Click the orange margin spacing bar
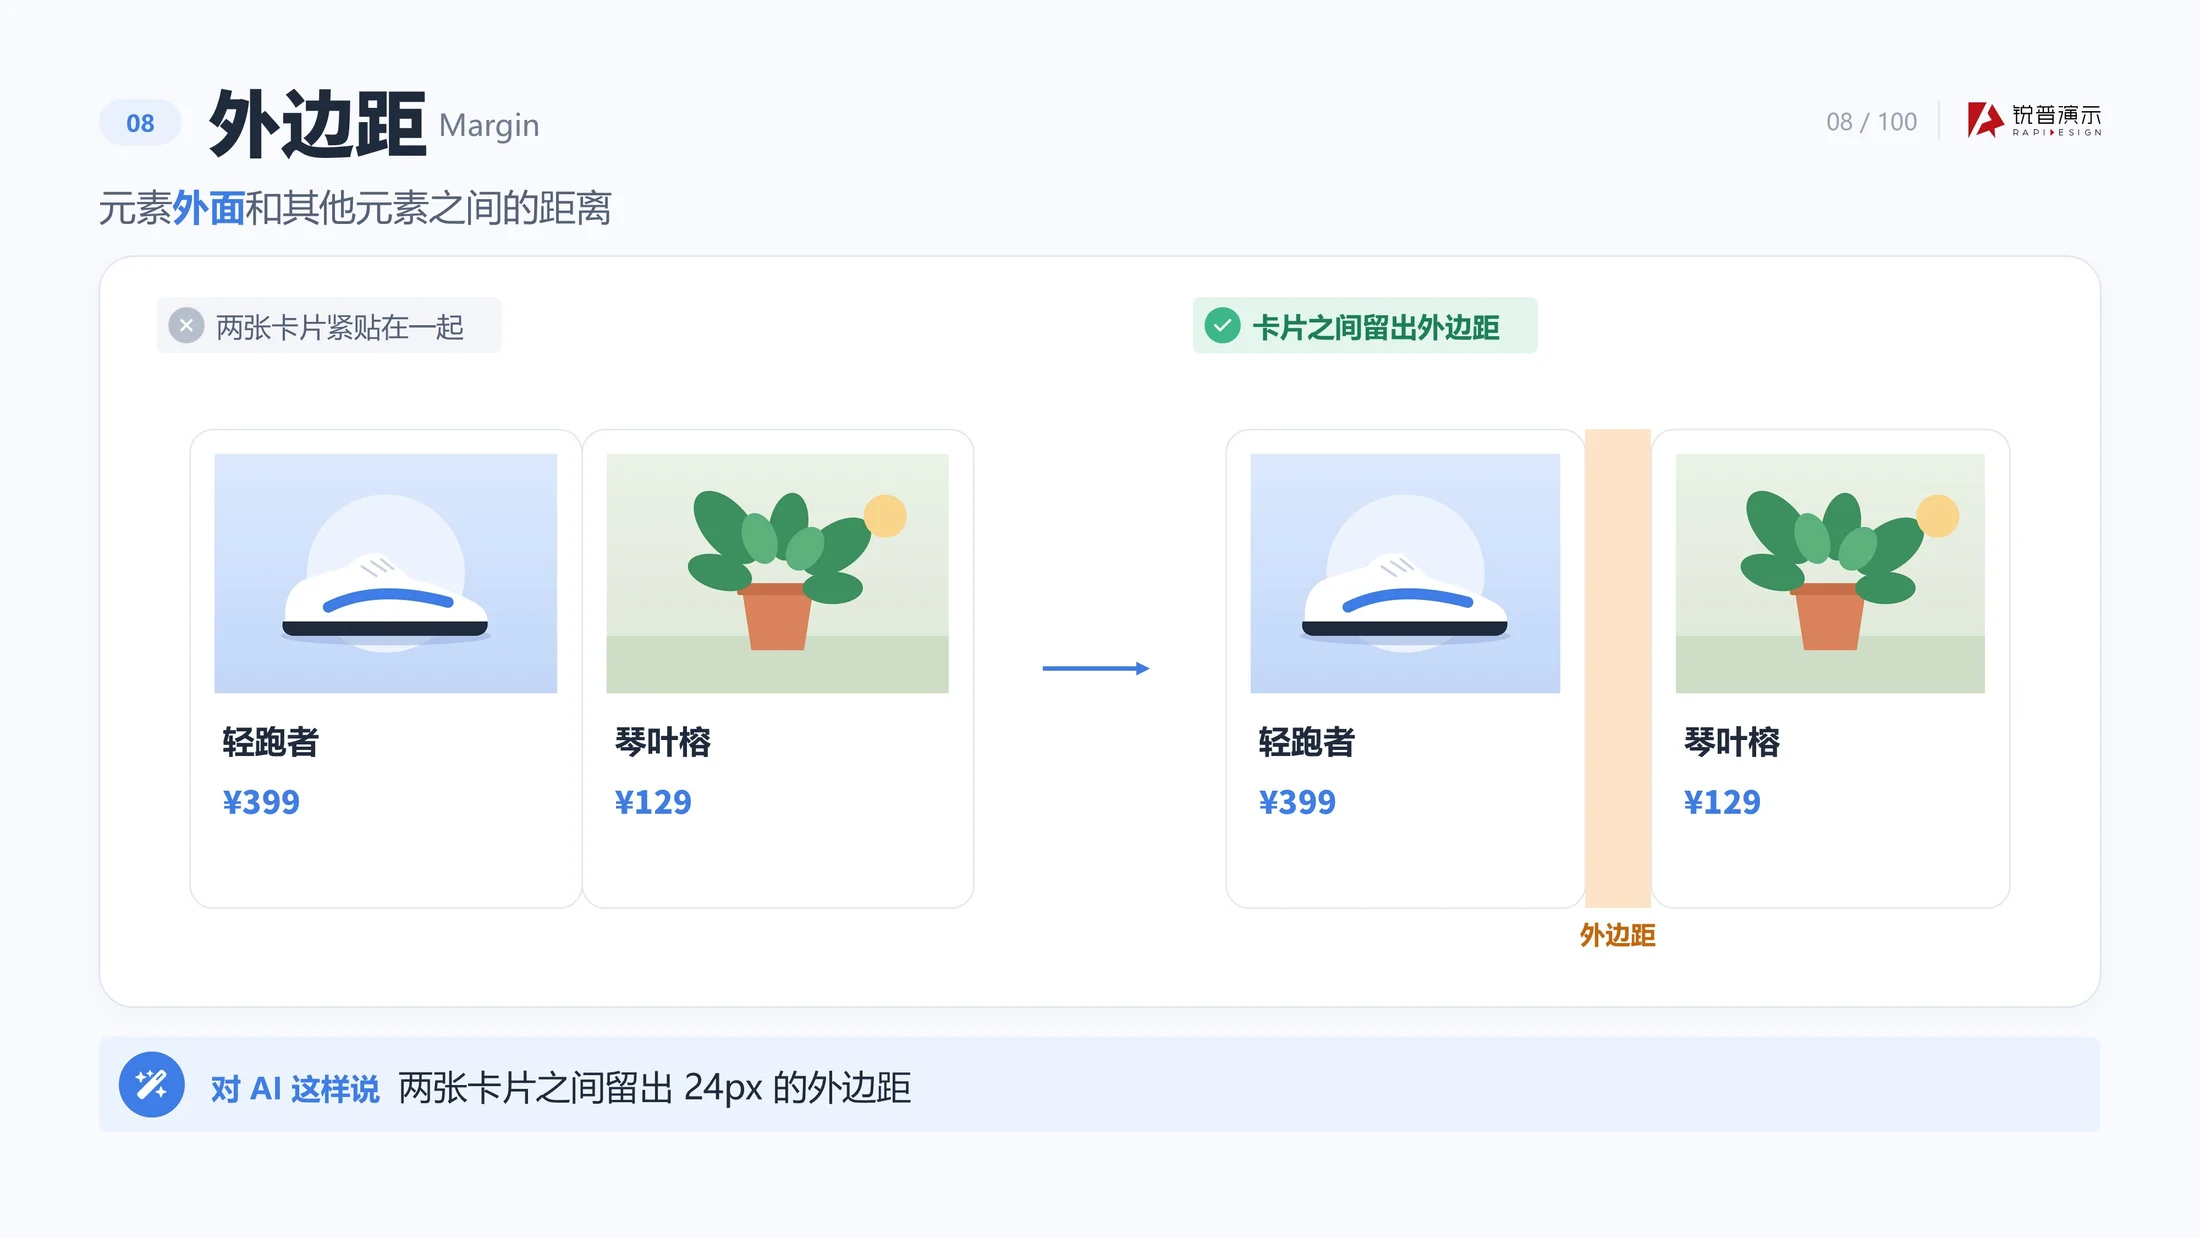The height and width of the screenshot is (1238, 2200). point(1618,668)
